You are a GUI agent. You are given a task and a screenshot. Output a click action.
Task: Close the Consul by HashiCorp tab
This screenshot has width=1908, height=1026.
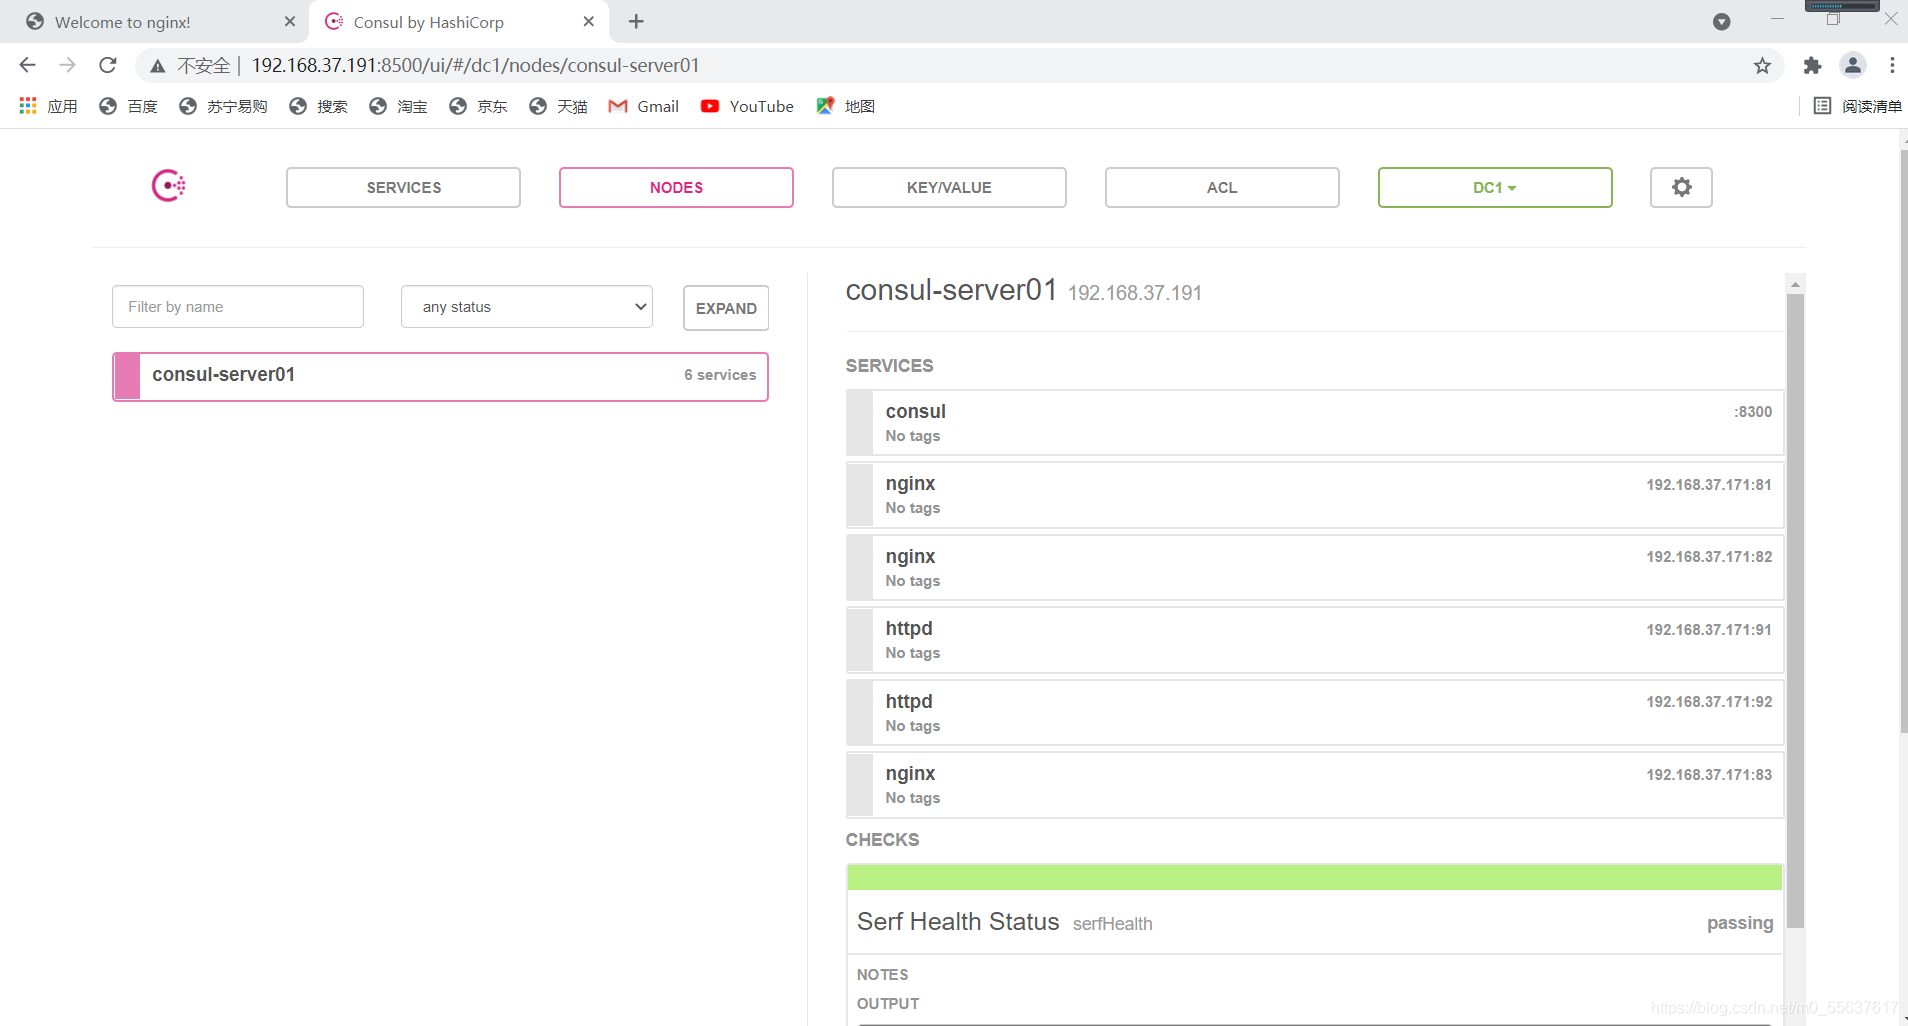point(589,21)
